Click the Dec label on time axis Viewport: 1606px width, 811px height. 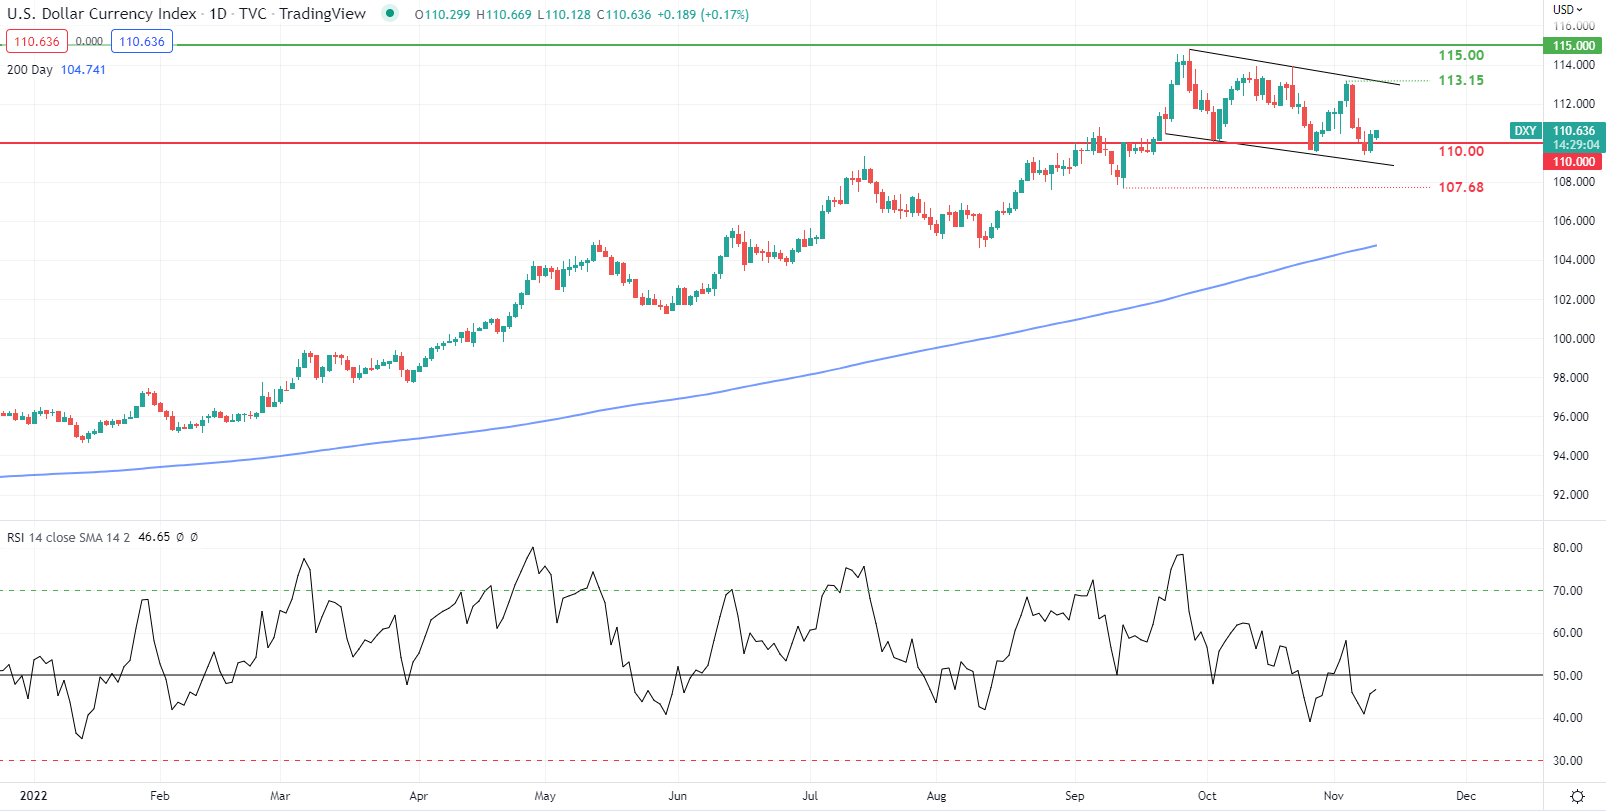[1466, 797]
